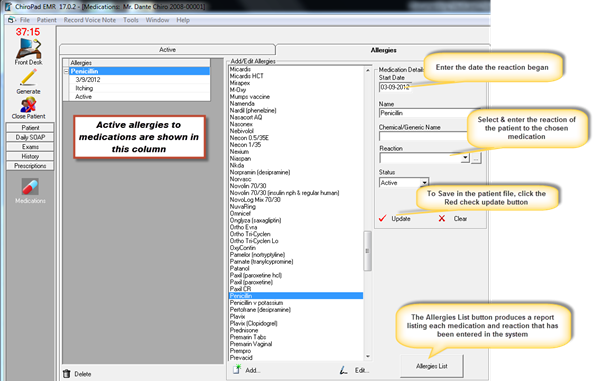Switch to the Active tab
This screenshot has width=602, height=381.
pyautogui.click(x=167, y=50)
